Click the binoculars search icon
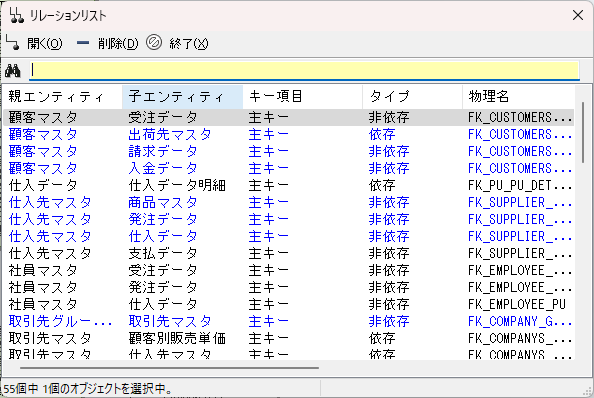The image size is (594, 398). click(x=13, y=71)
